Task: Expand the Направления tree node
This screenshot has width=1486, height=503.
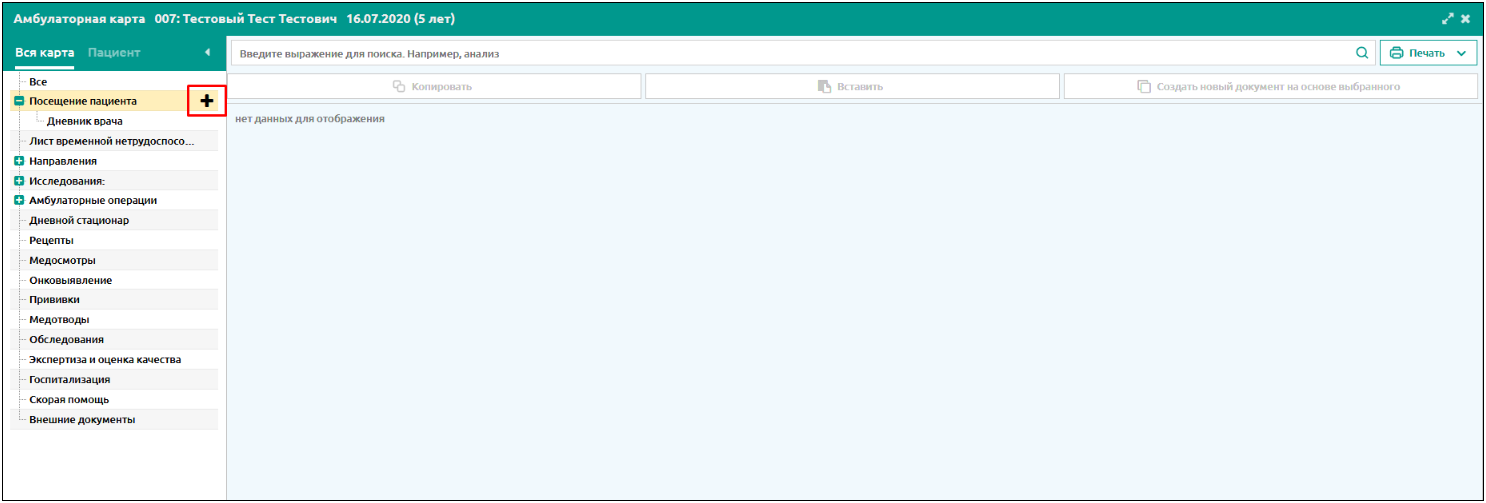Action: tap(19, 161)
